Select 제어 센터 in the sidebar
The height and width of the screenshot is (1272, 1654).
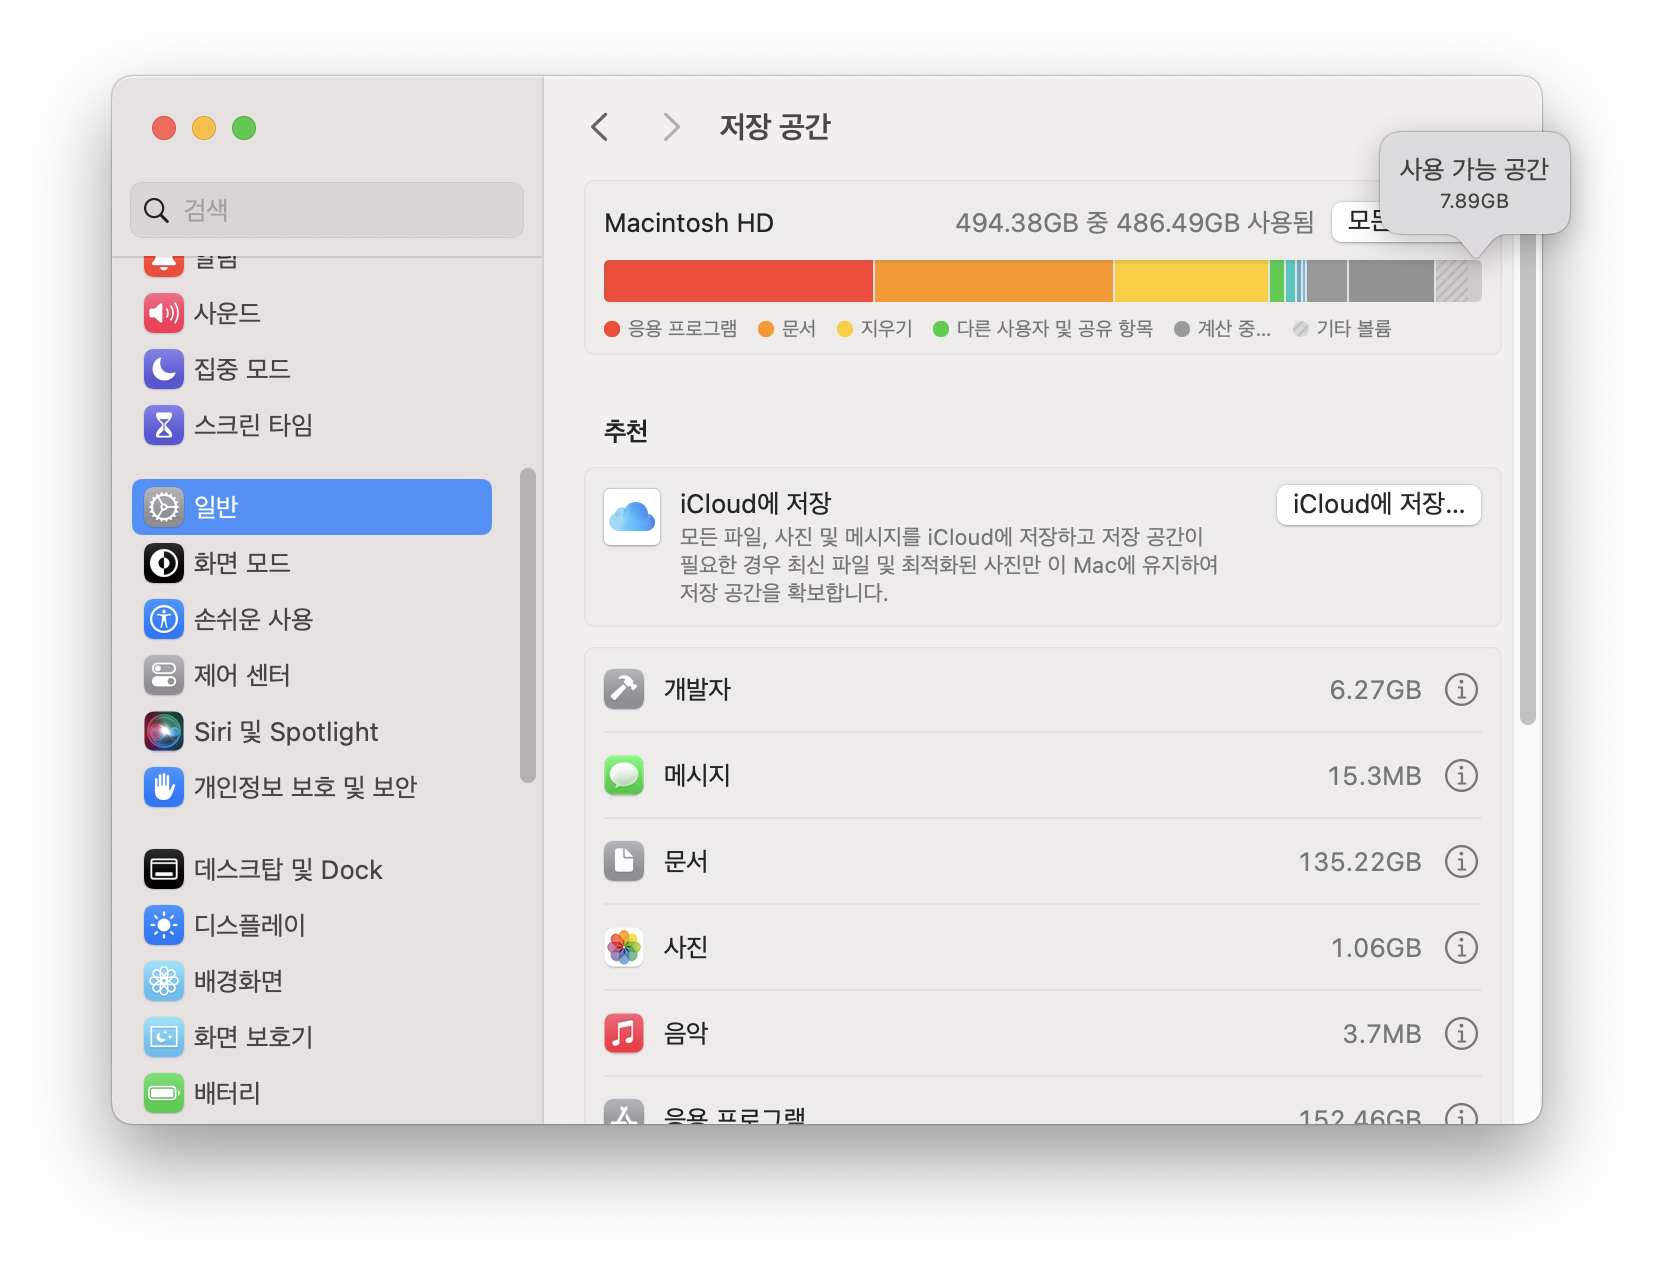(x=312, y=675)
